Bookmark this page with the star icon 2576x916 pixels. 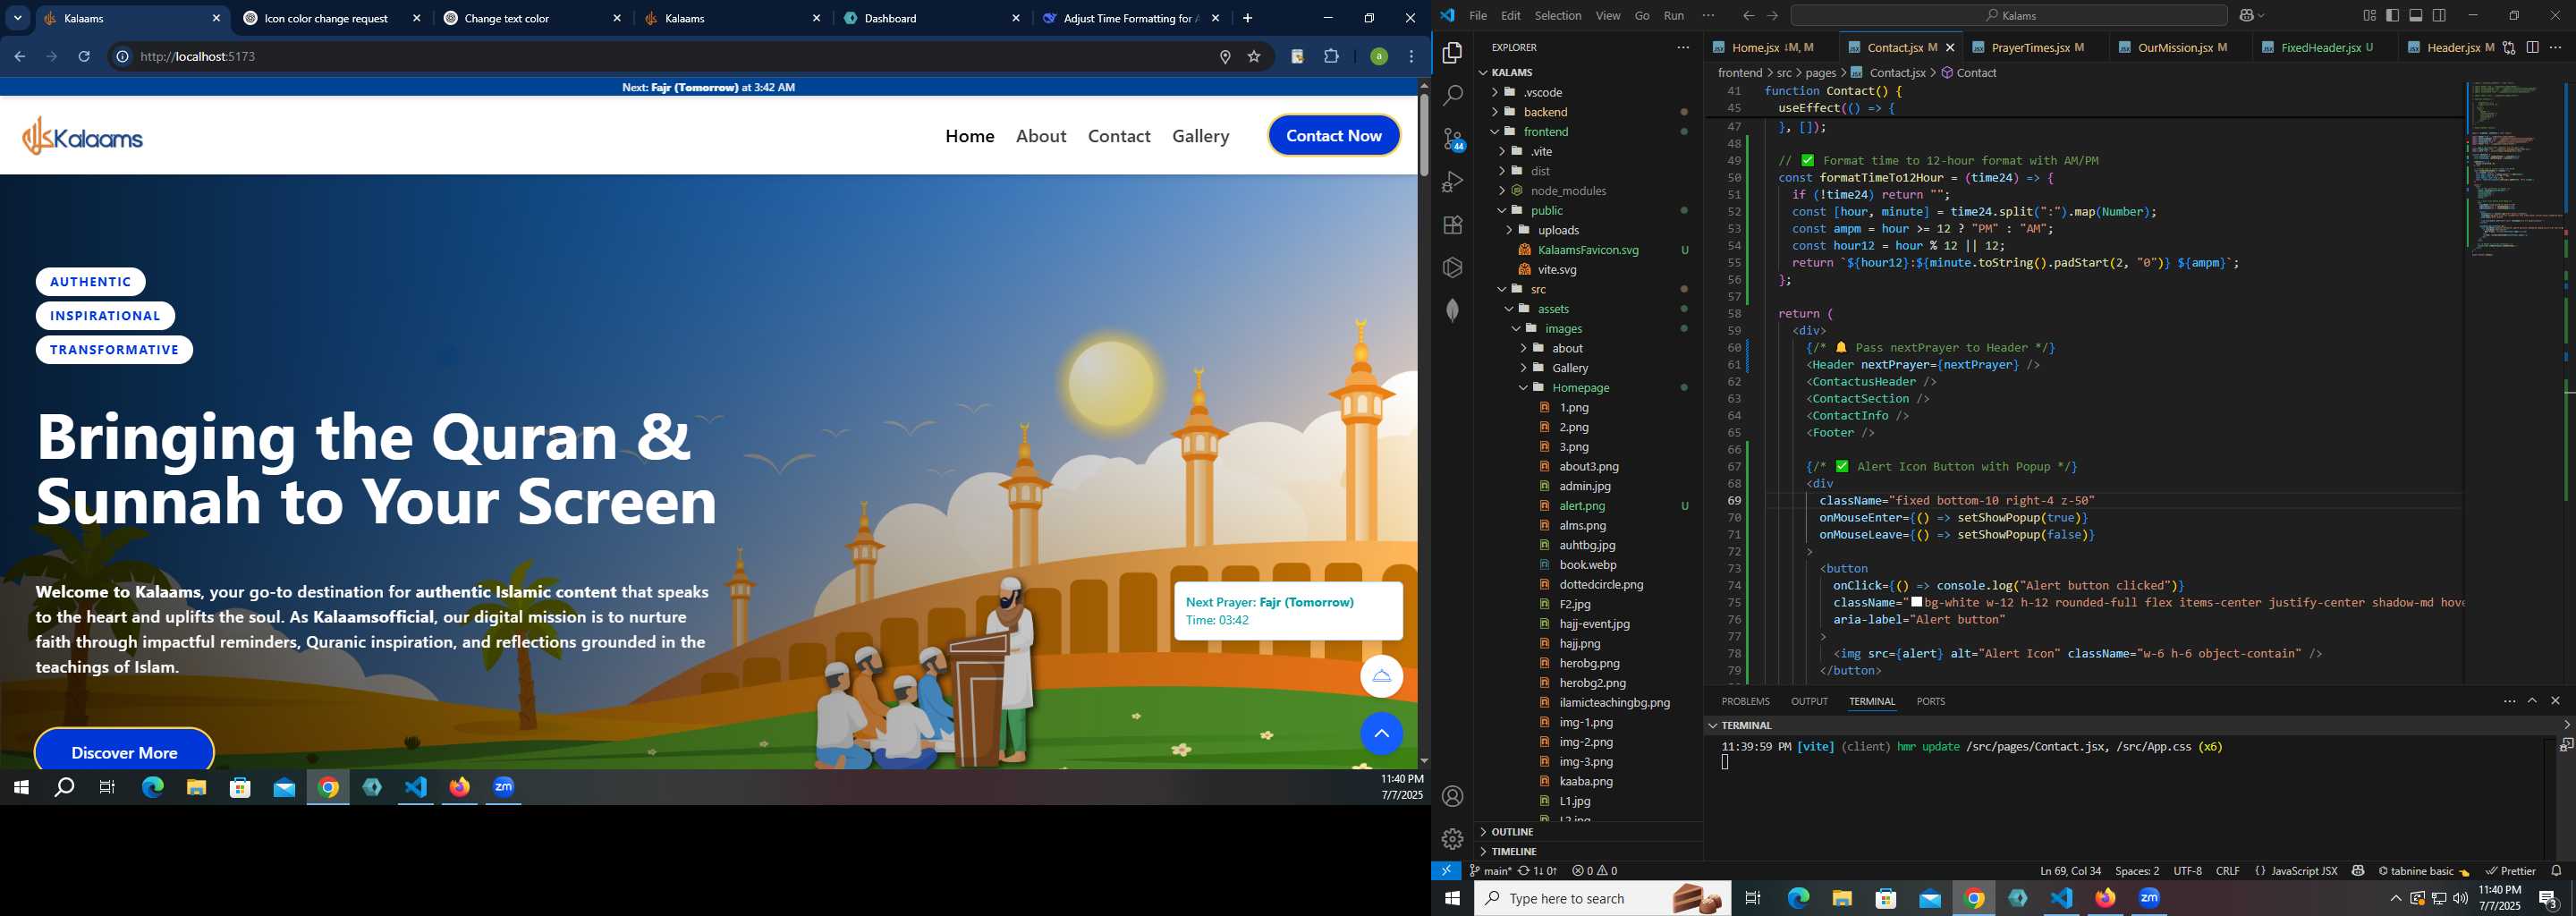(1254, 57)
